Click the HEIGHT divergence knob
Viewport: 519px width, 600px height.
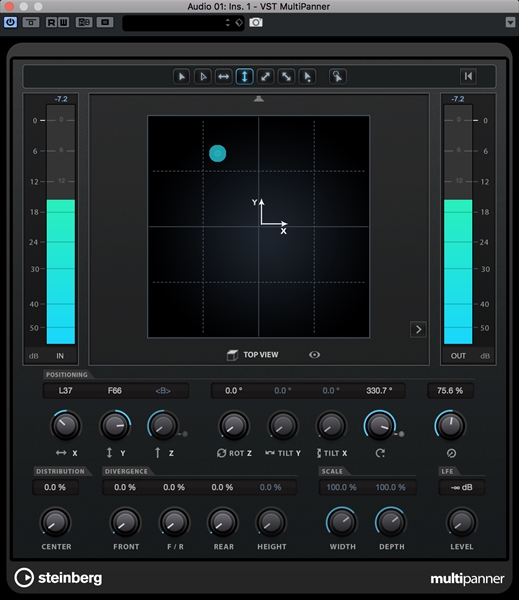271,522
